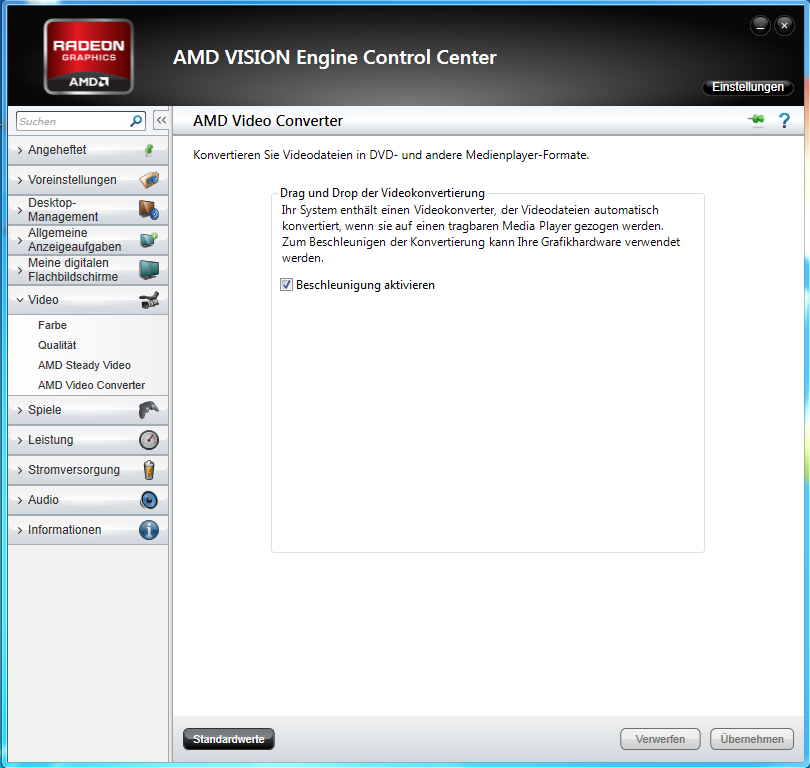Click the Radeon Graphics AMD logo

[89, 57]
